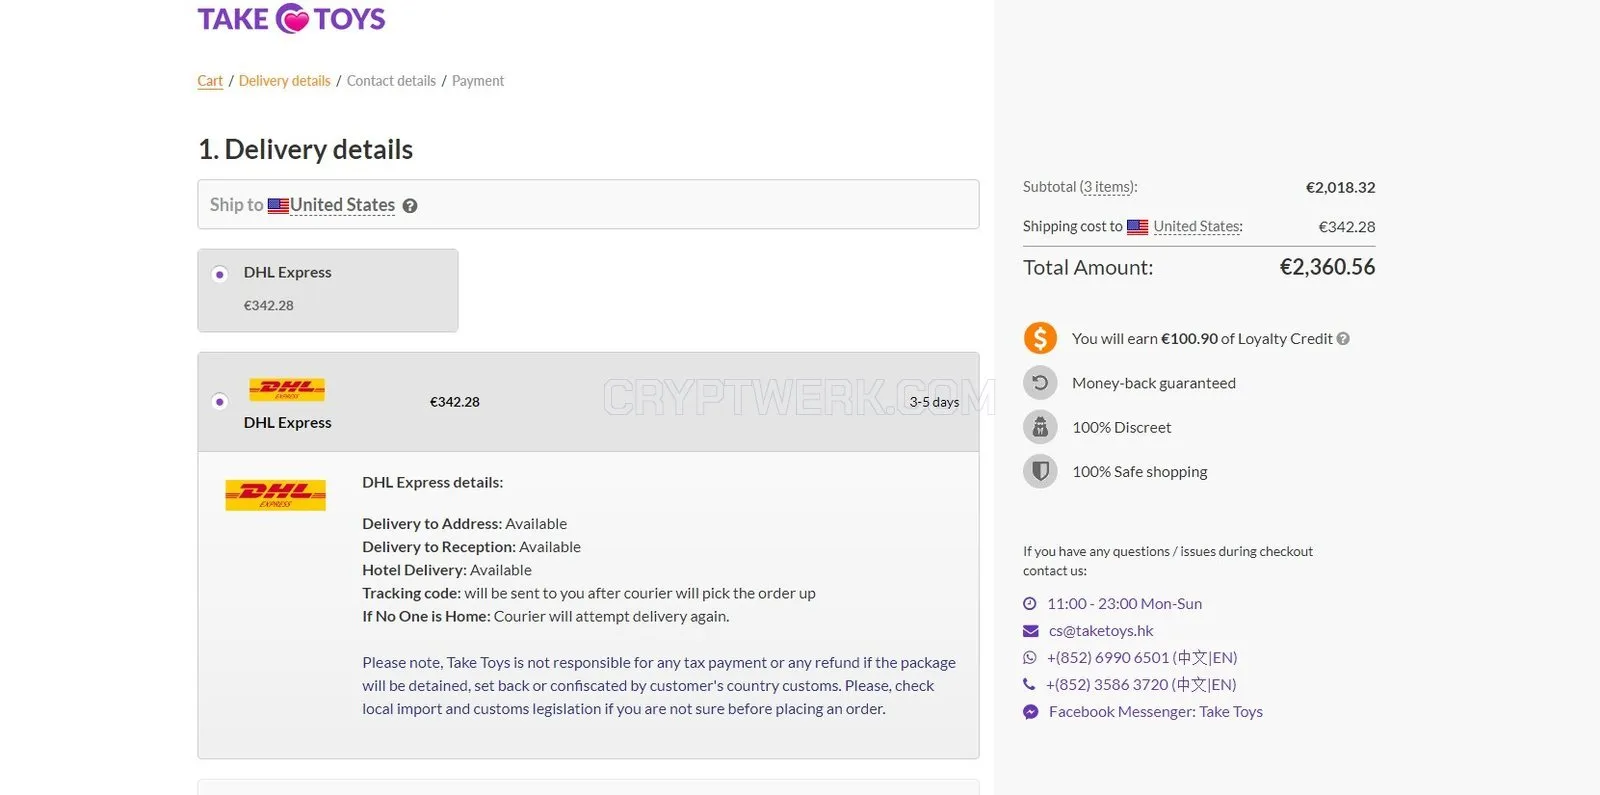Select the DHL Express 3-5 days radio option

[220, 402]
